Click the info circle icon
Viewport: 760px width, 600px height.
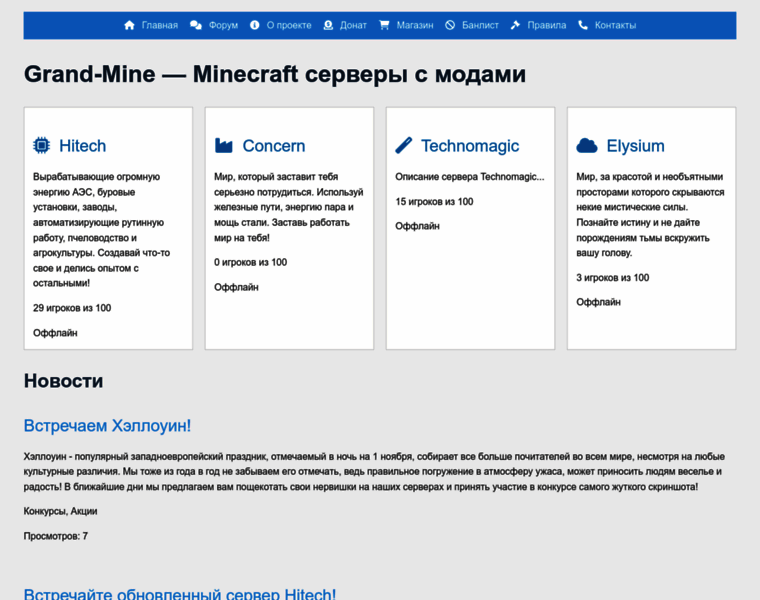(x=254, y=25)
